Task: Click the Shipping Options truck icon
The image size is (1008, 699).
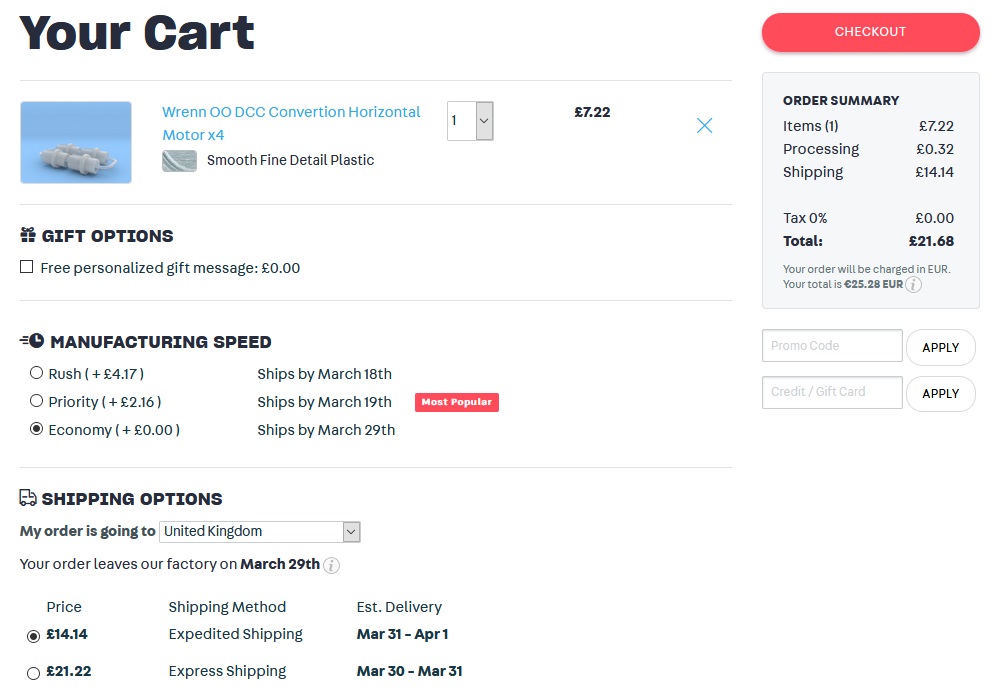Action: 28,498
